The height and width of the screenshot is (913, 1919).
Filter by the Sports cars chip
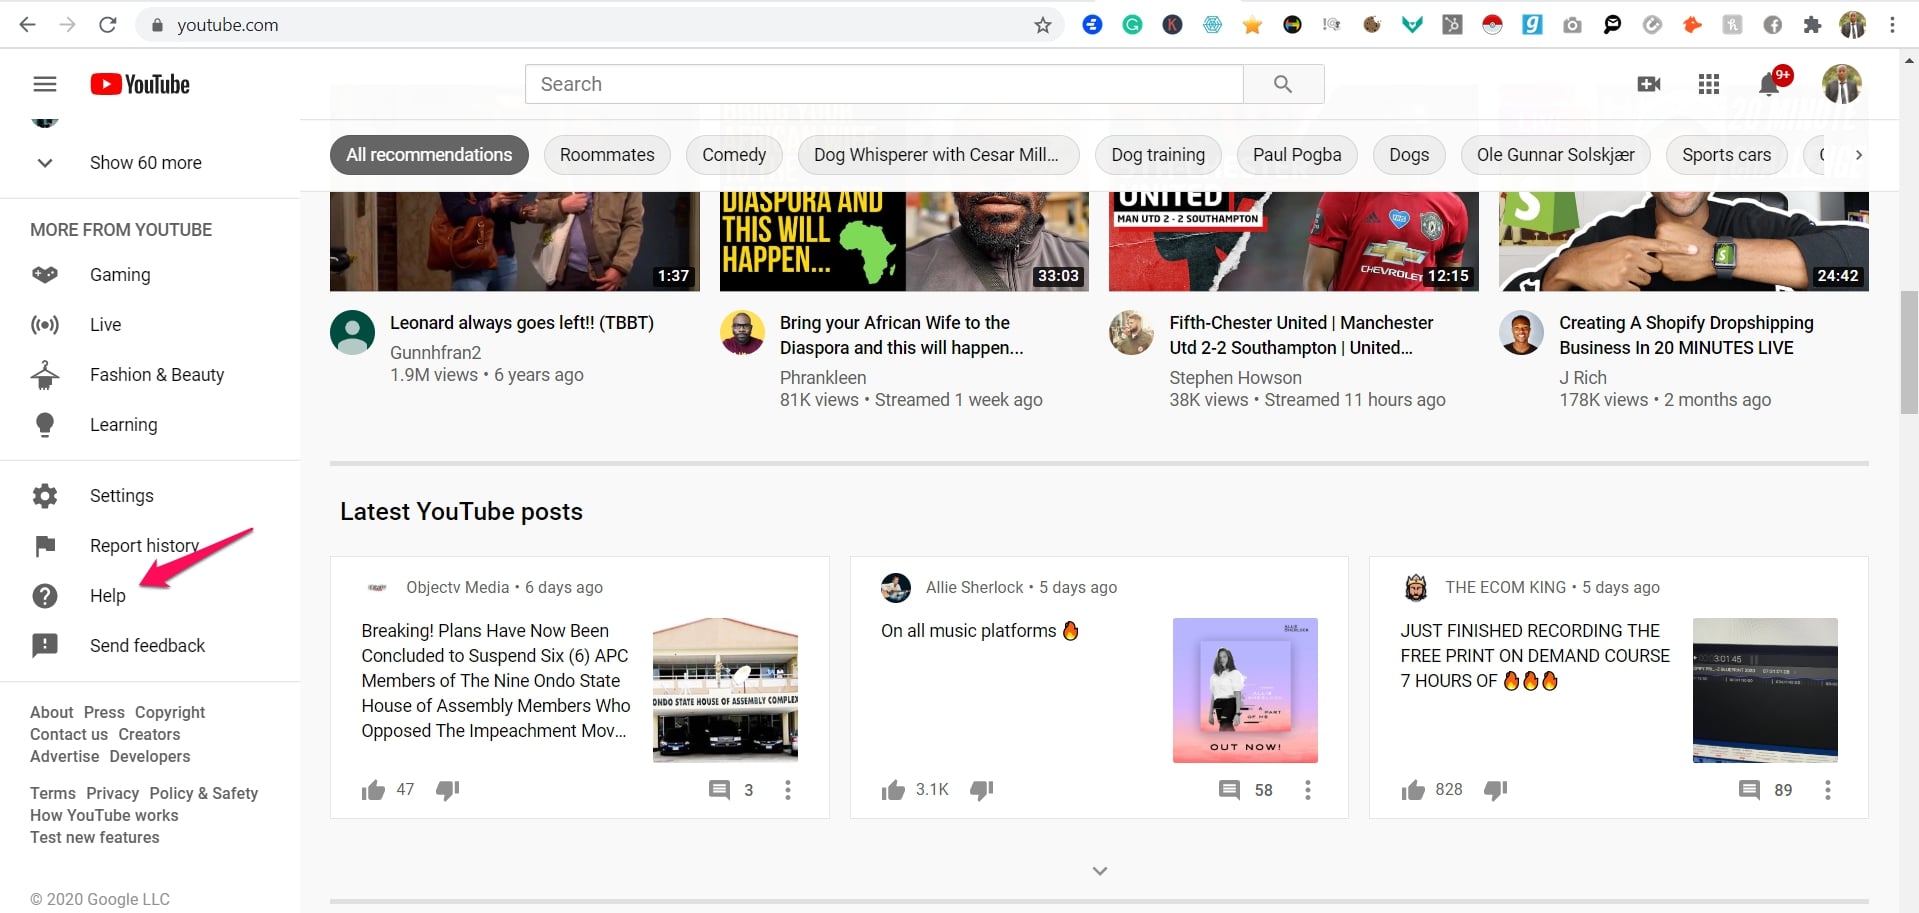point(1726,155)
